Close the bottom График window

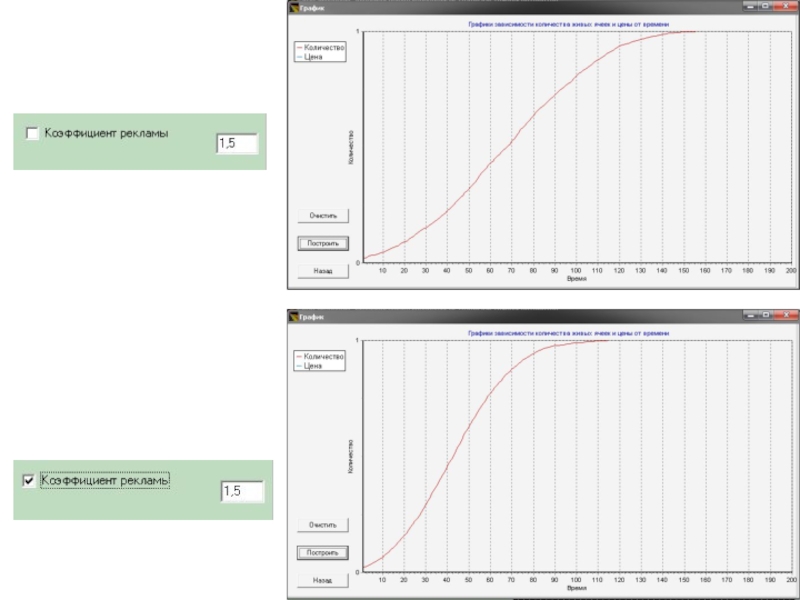point(786,315)
